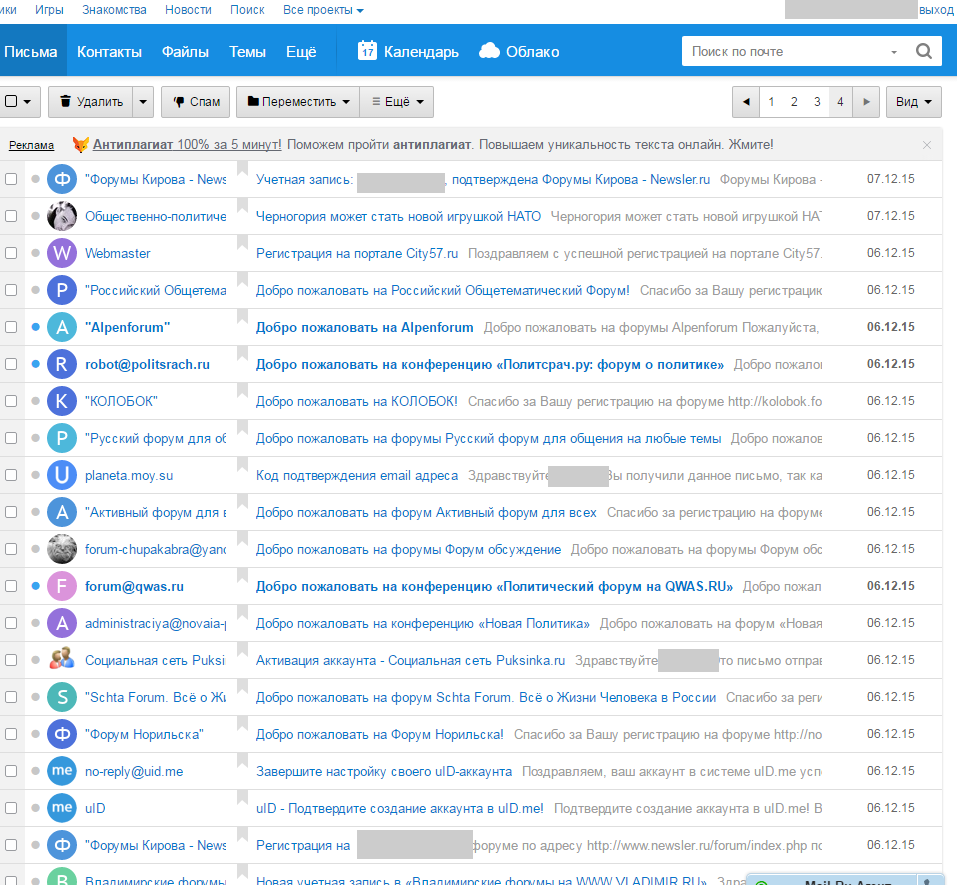Go to the previous page arrow
Screen dimensions: 957x885
(746, 102)
